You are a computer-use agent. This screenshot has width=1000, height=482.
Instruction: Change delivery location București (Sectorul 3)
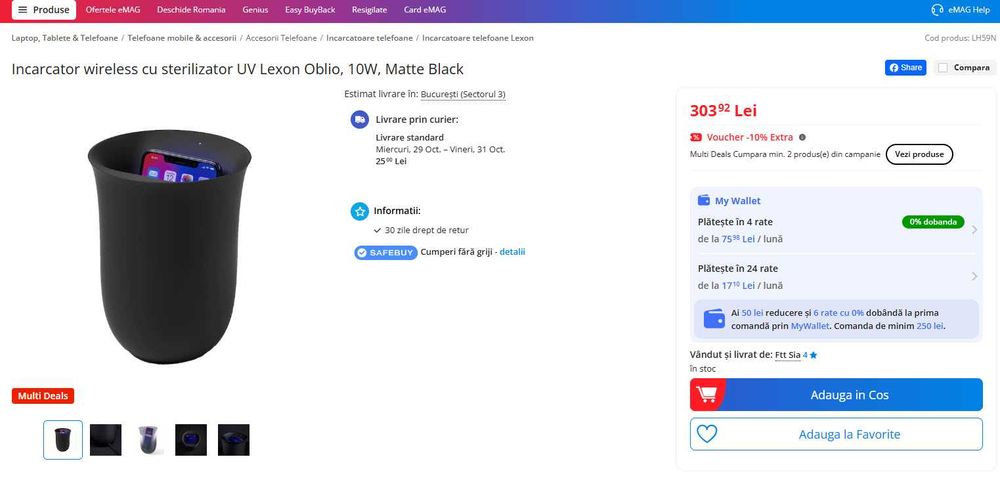tap(463, 94)
